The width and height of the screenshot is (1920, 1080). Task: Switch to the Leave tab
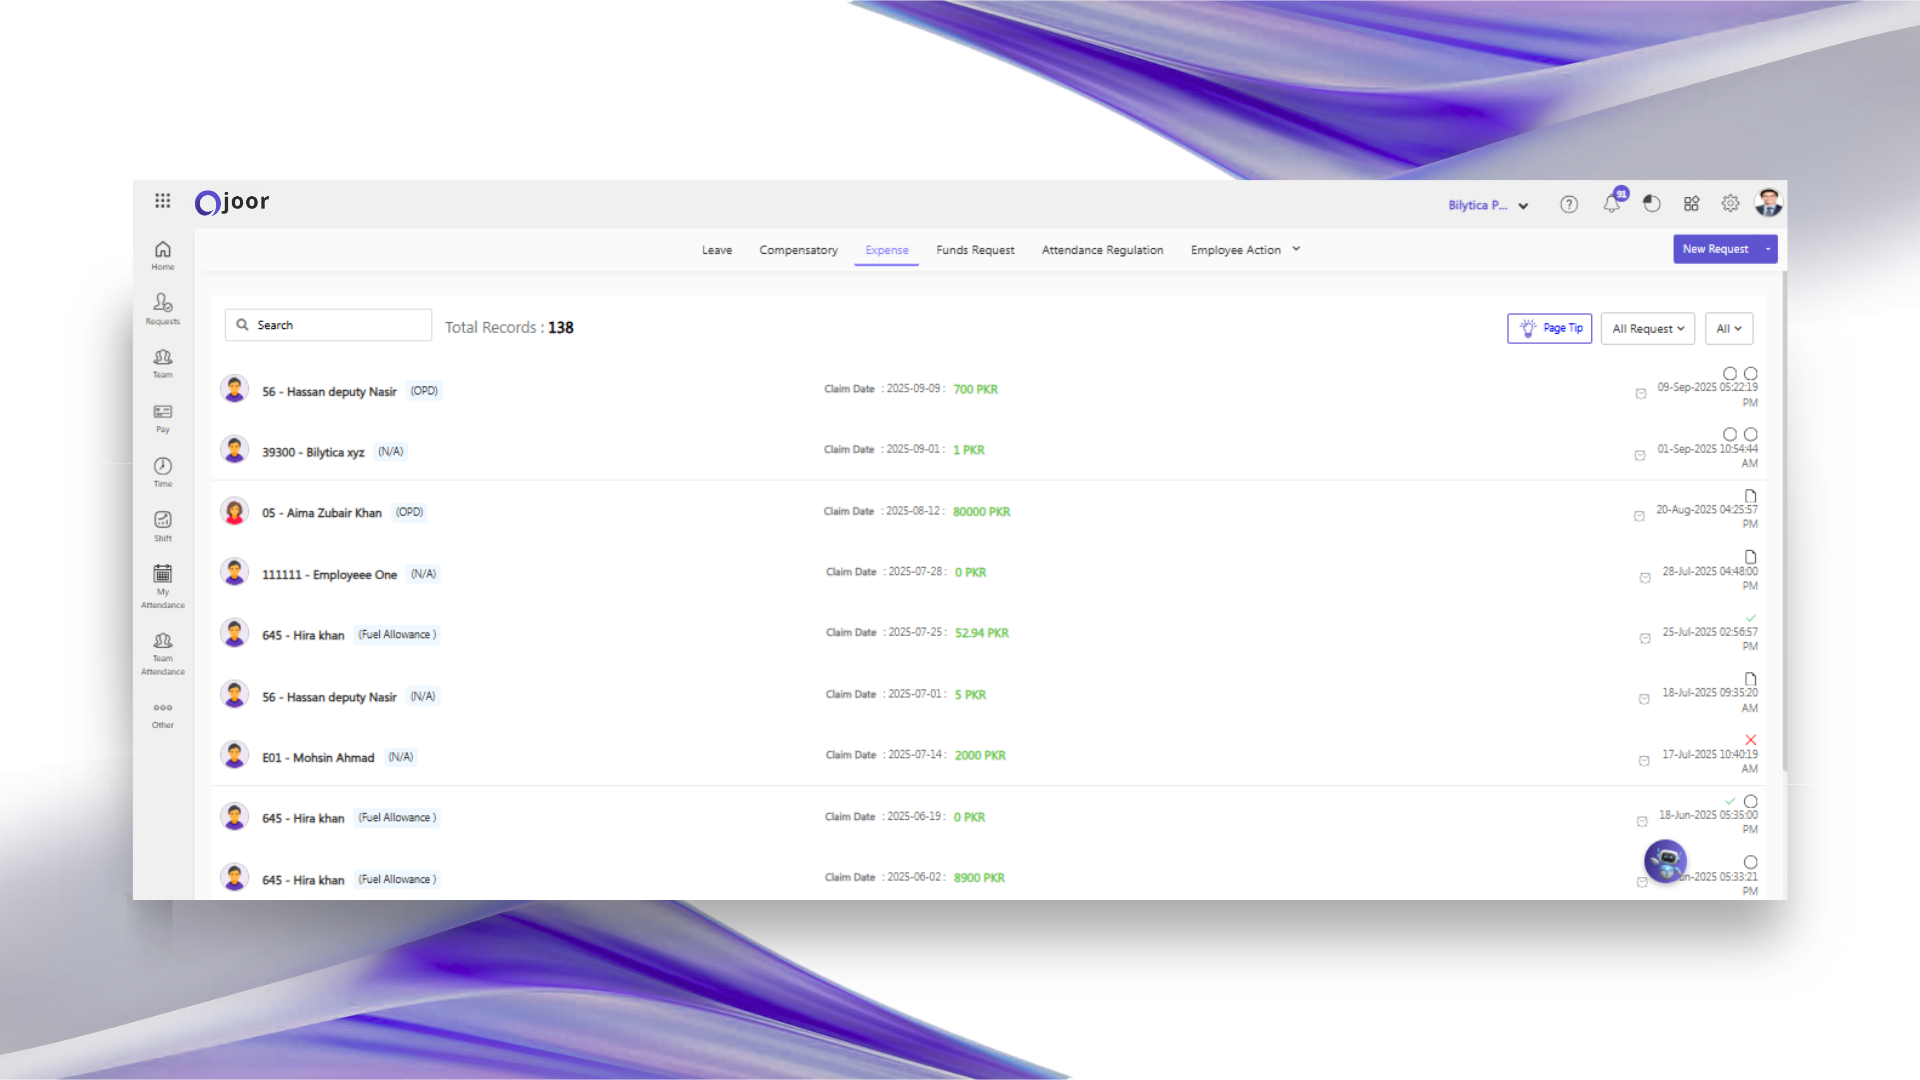click(716, 250)
